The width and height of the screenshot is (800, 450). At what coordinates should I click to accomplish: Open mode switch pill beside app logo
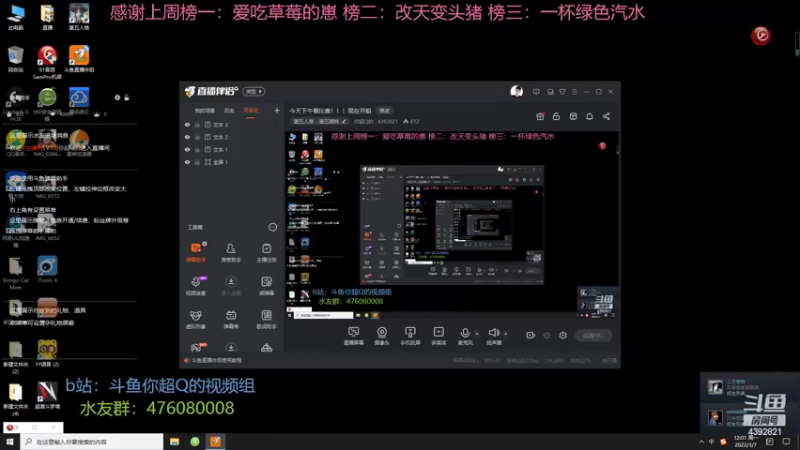pyautogui.click(x=254, y=91)
